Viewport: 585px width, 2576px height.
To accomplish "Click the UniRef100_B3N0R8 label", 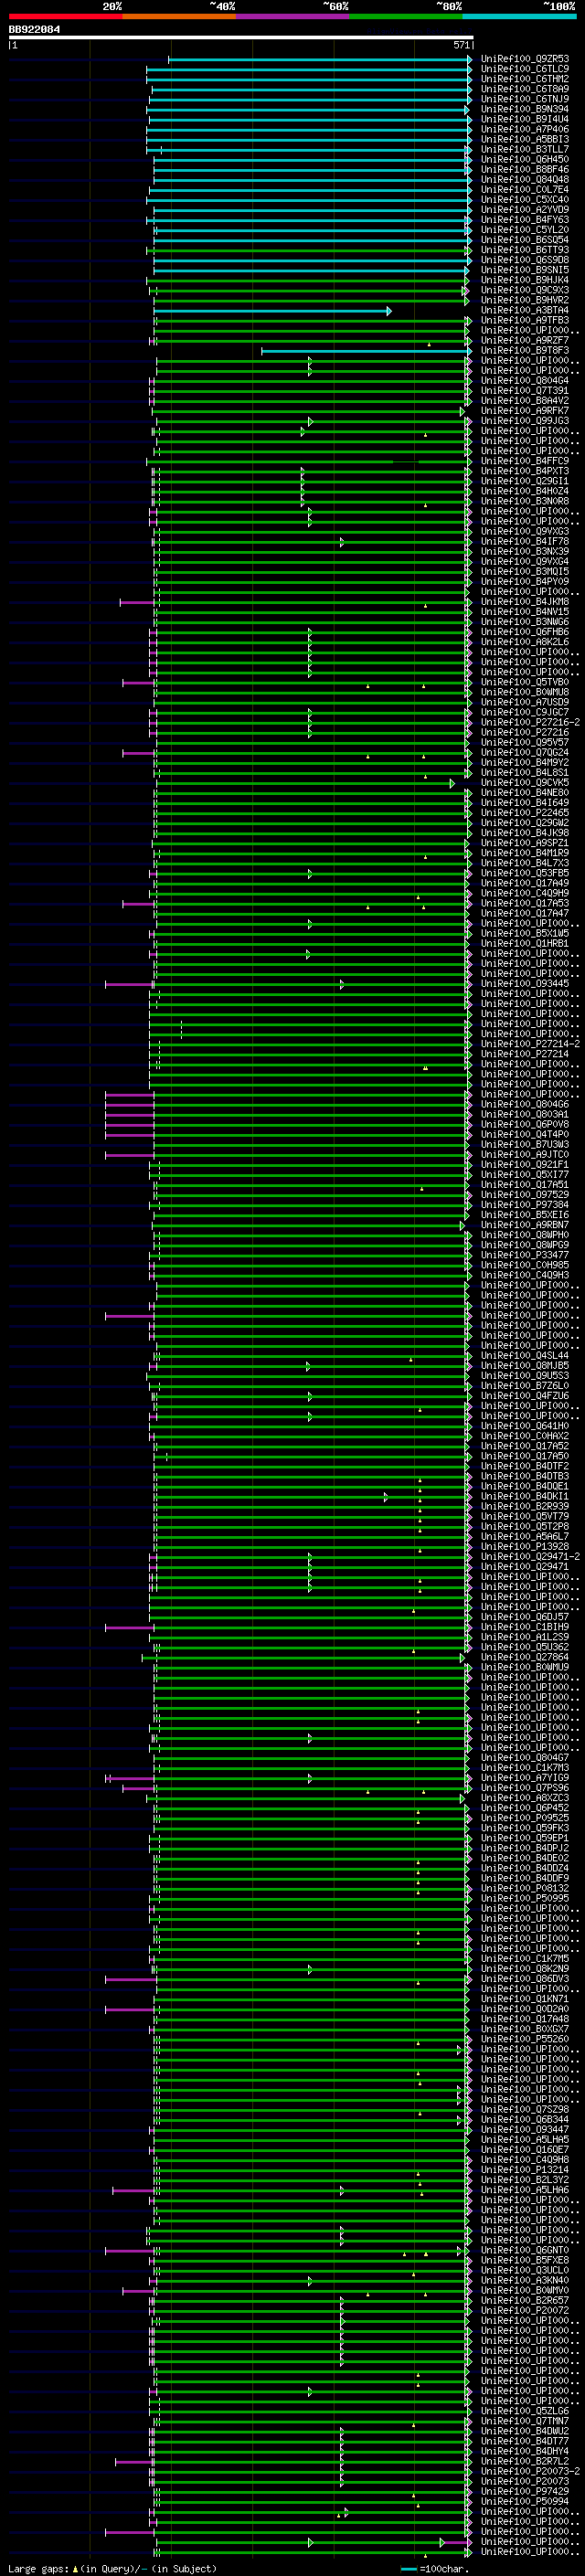I will (x=525, y=502).
